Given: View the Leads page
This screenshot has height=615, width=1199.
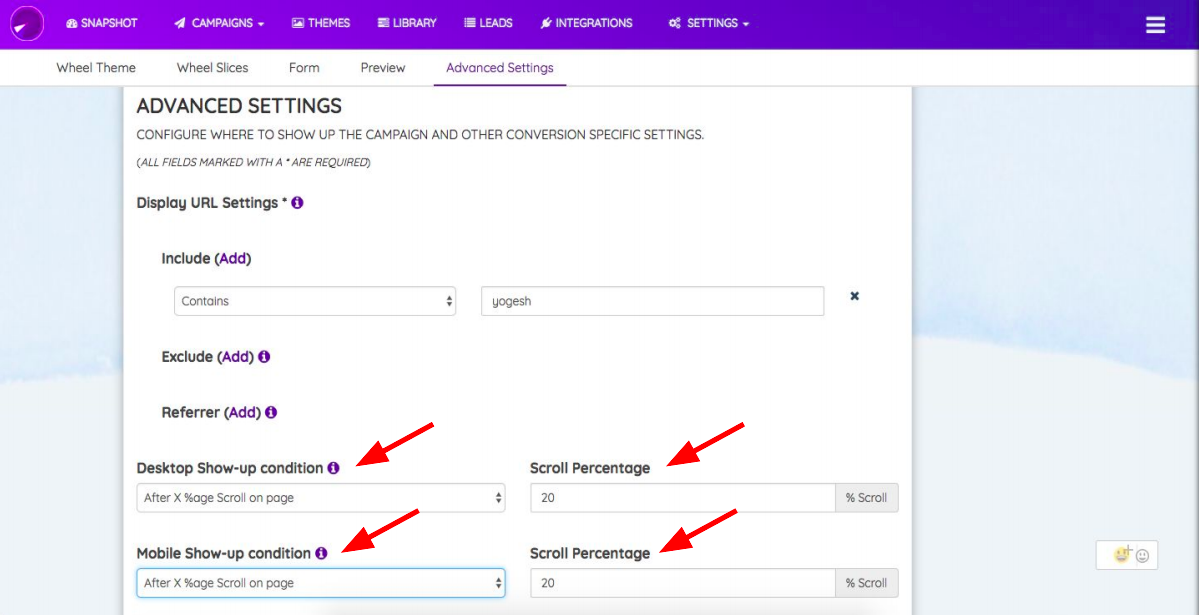Looking at the screenshot, I should tap(488, 23).
